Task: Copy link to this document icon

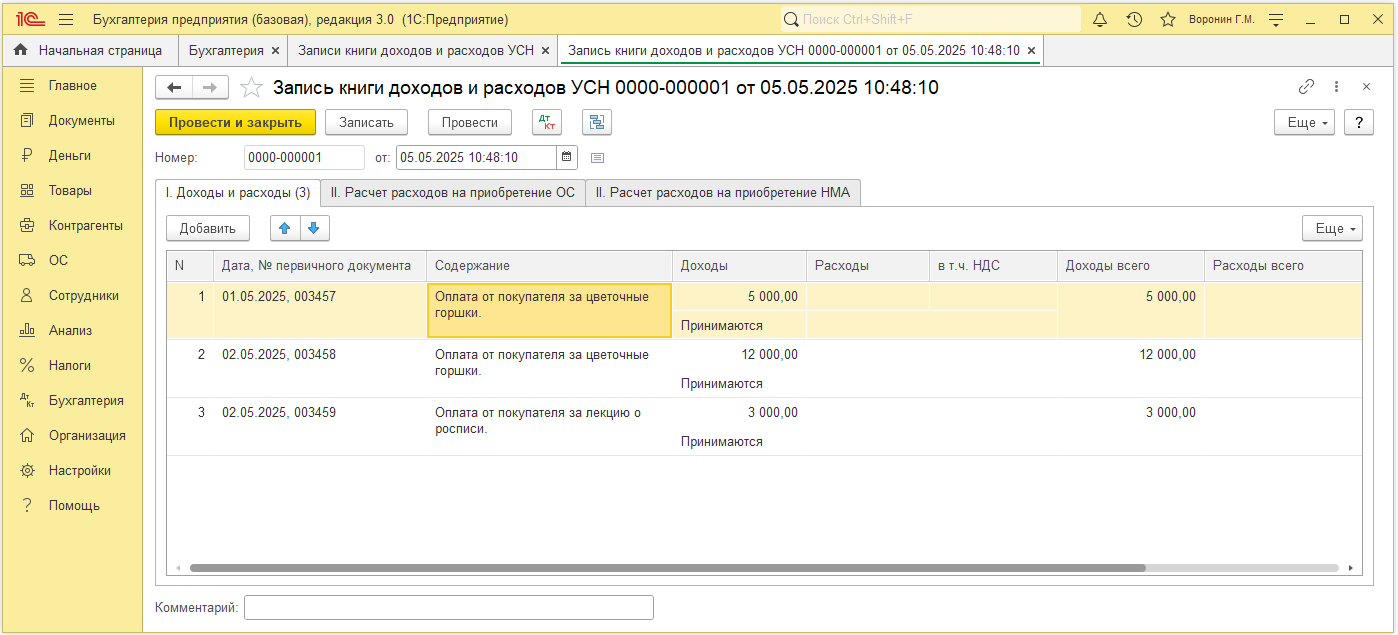Action: point(1306,87)
